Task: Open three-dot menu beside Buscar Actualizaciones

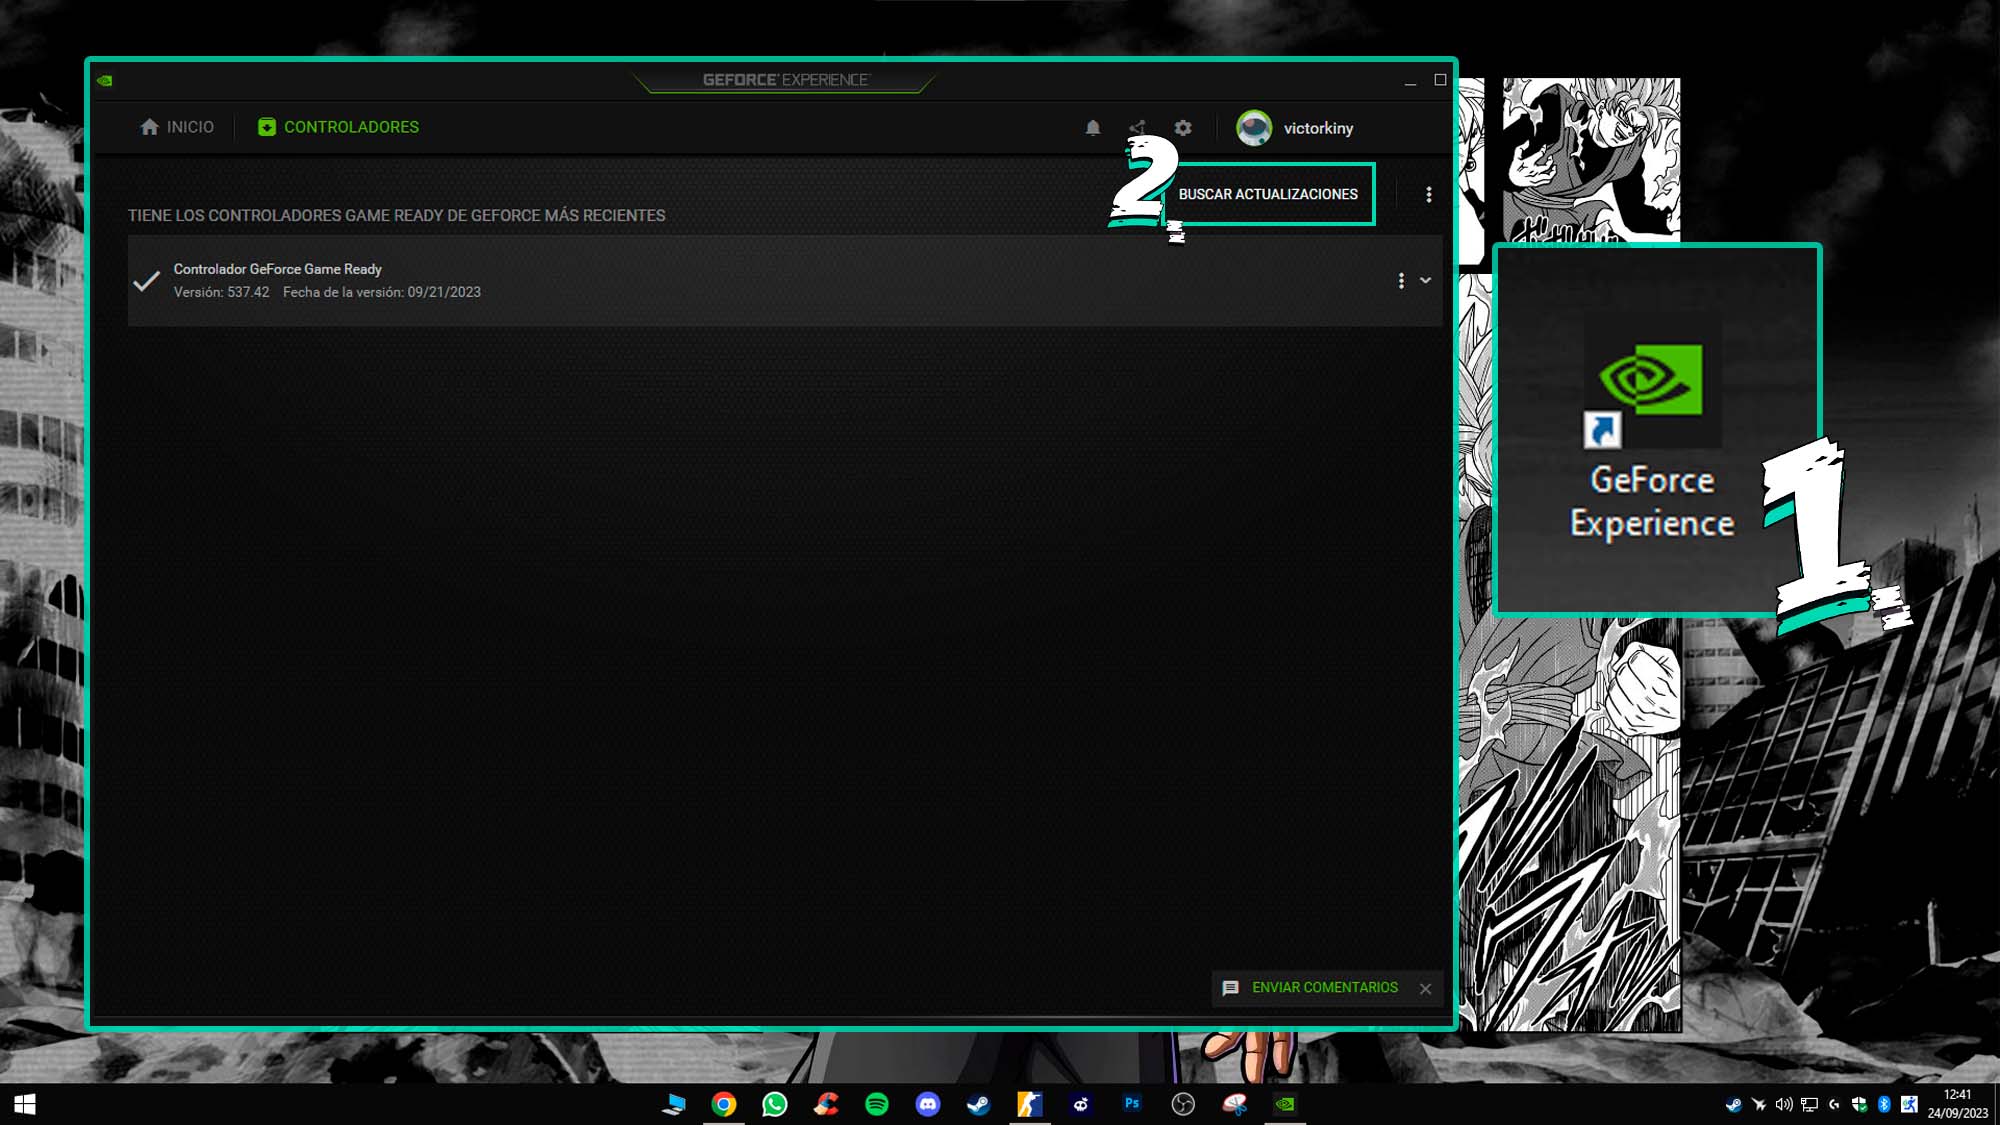Action: point(1428,194)
